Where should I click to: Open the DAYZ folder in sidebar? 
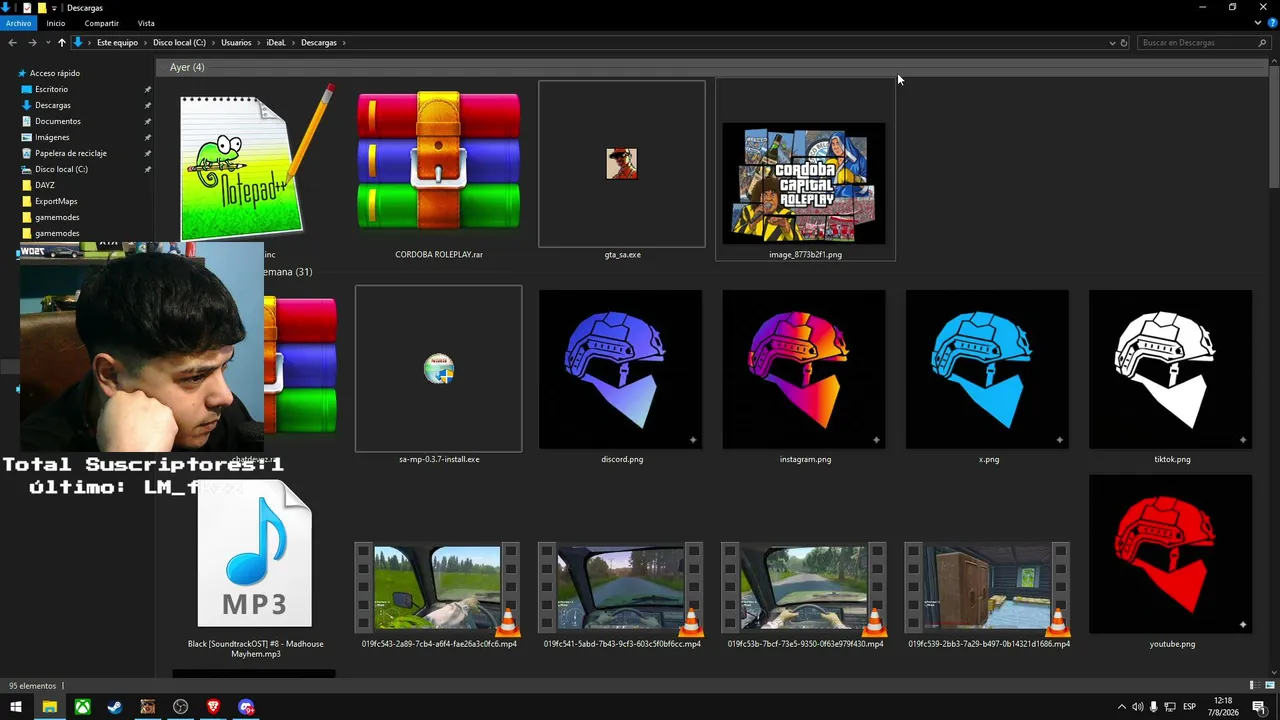pyautogui.click(x=44, y=185)
